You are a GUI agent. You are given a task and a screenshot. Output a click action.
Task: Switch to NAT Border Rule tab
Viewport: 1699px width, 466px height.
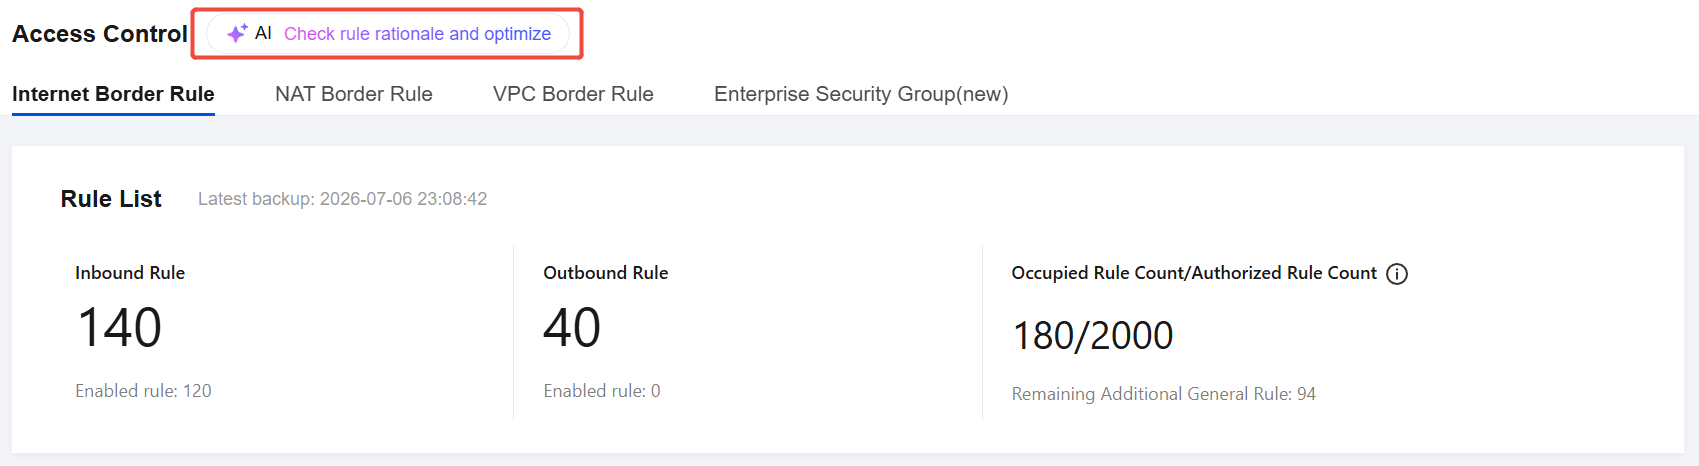354,94
